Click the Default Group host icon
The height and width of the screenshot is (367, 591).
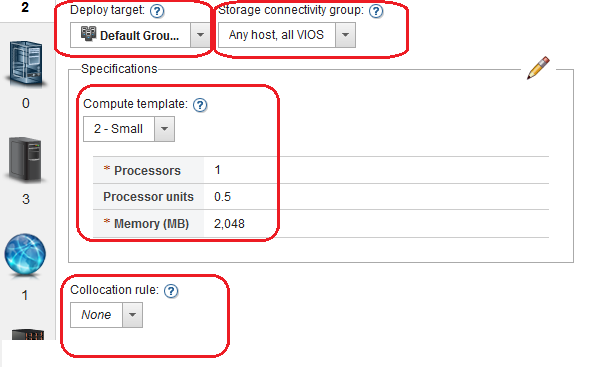[x=89, y=34]
